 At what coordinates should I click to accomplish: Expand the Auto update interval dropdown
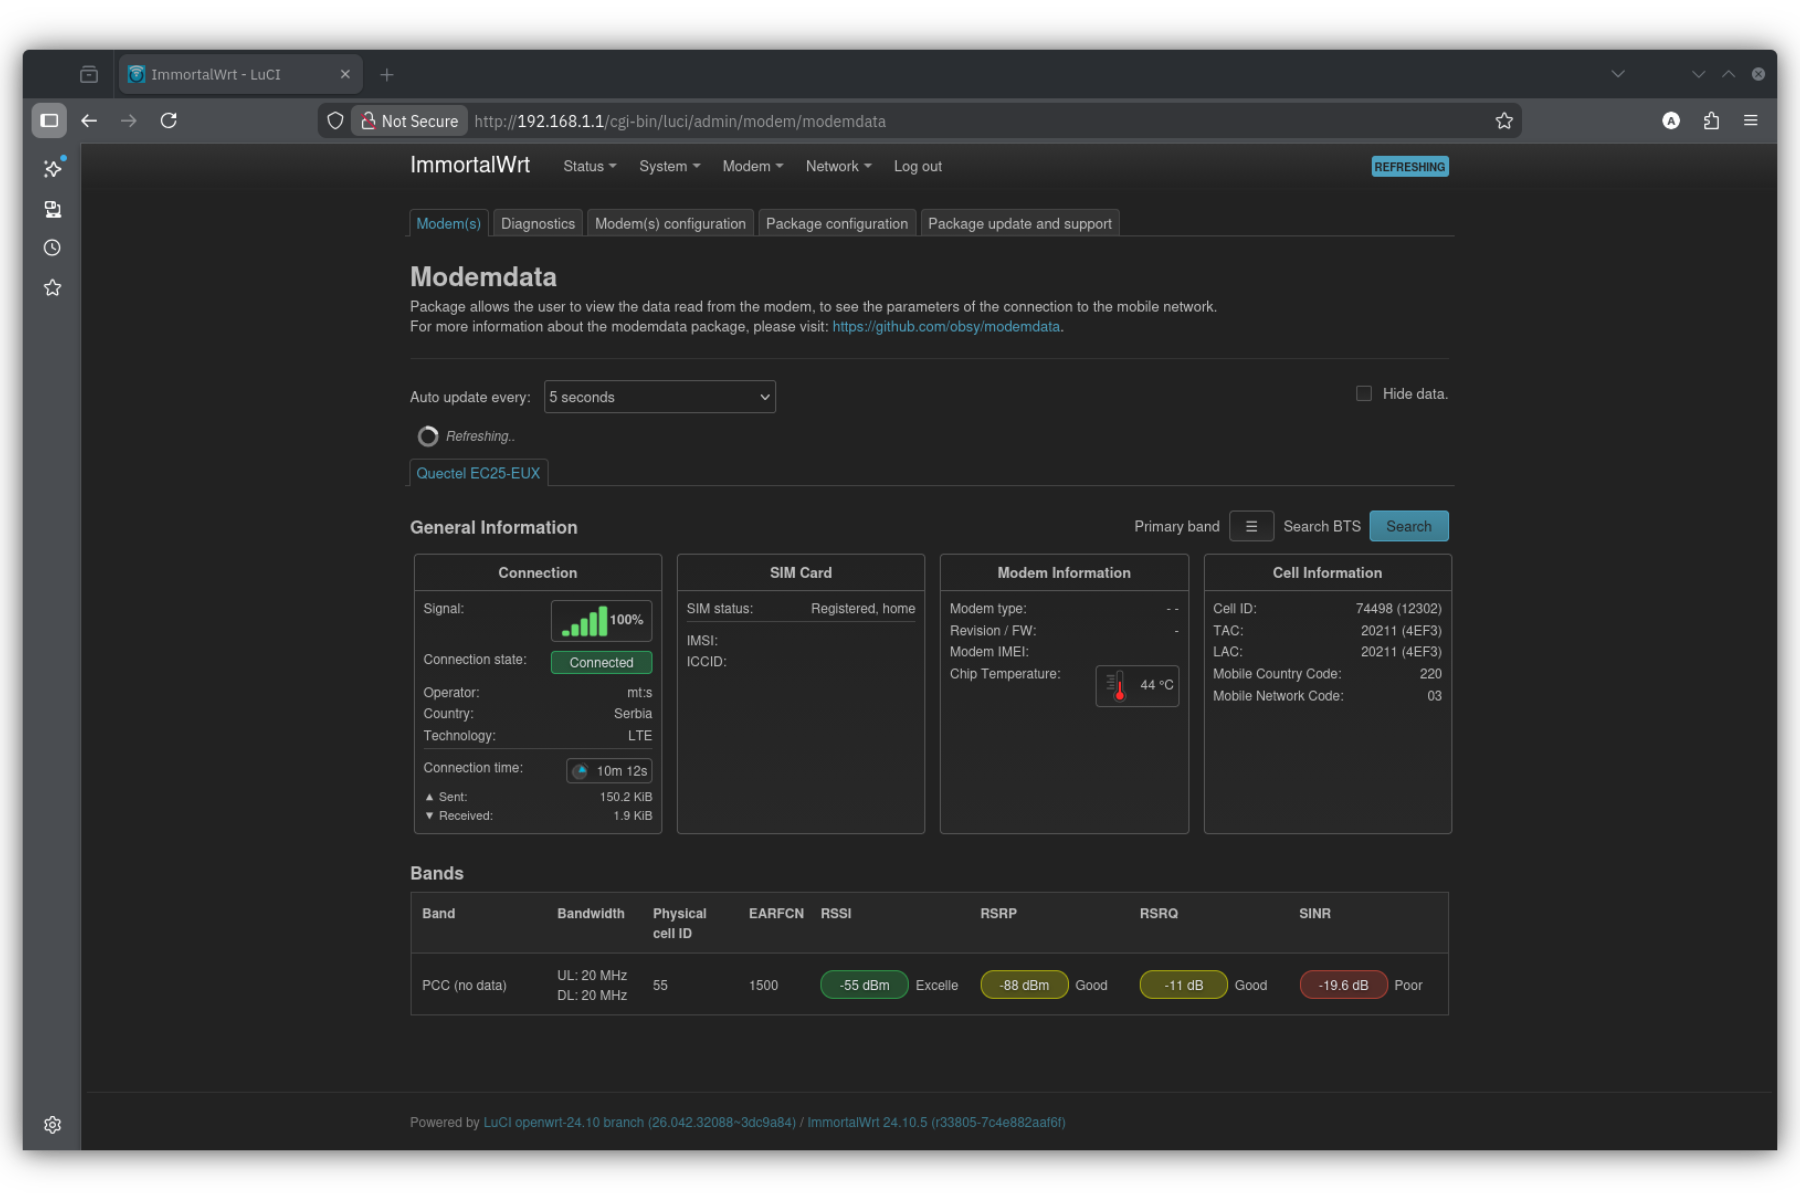tap(659, 397)
